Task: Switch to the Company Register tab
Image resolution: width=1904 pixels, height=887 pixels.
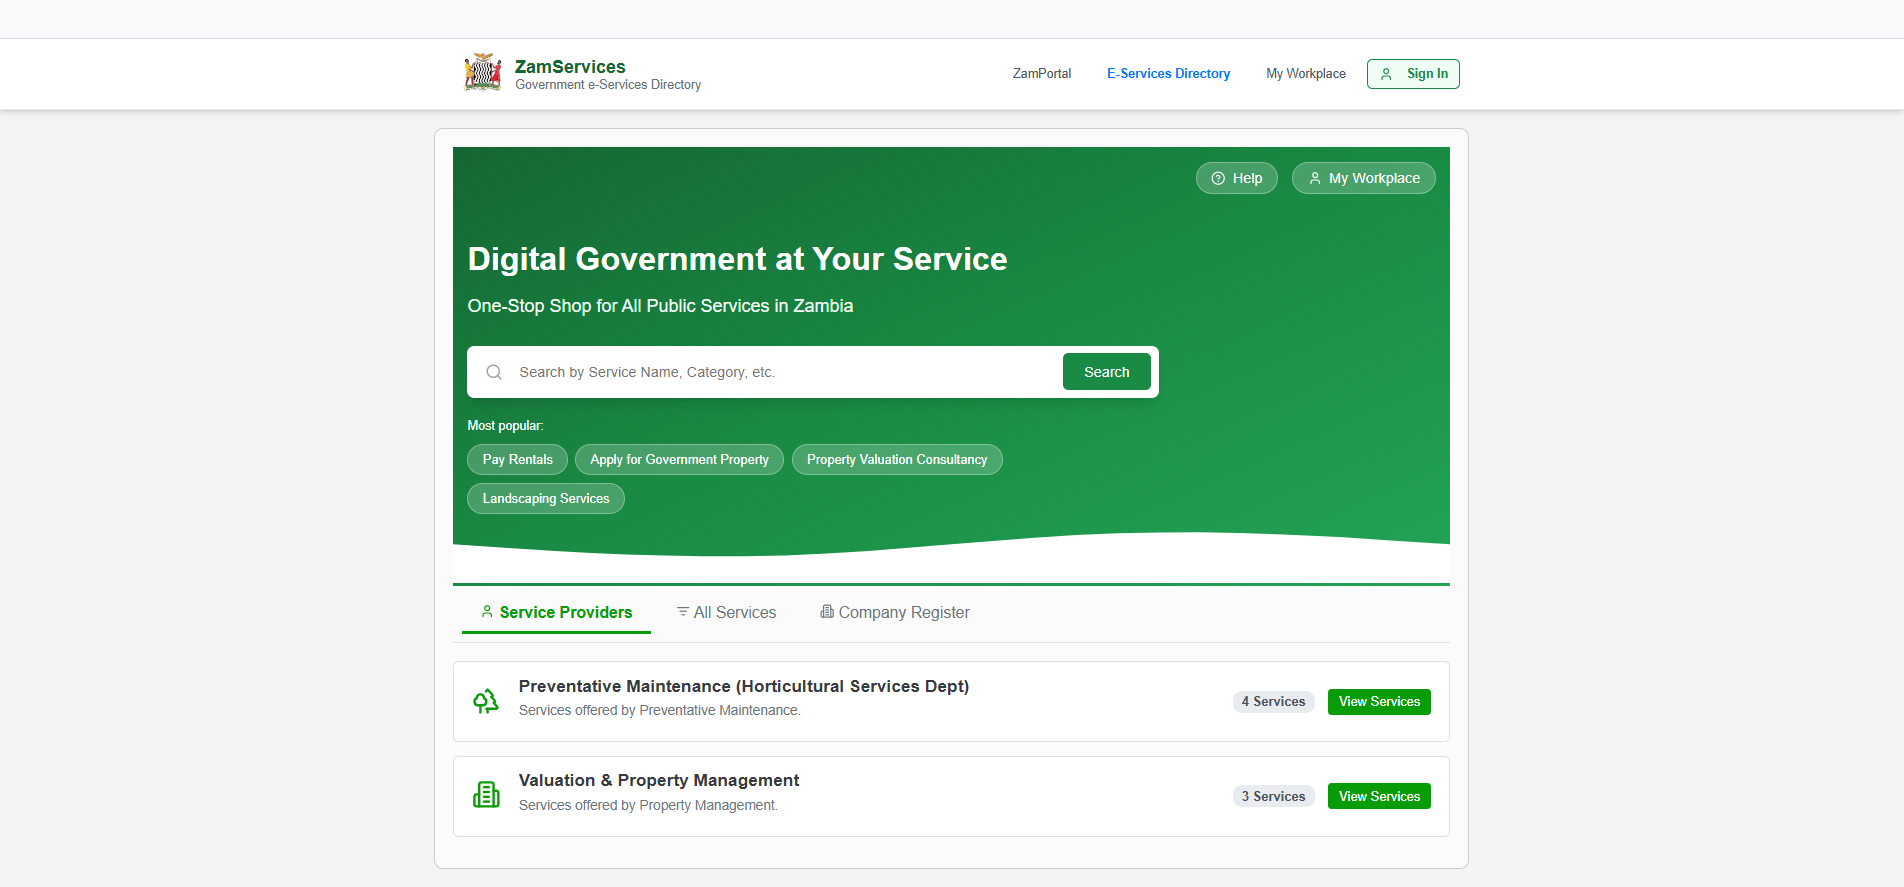Action: pos(895,612)
